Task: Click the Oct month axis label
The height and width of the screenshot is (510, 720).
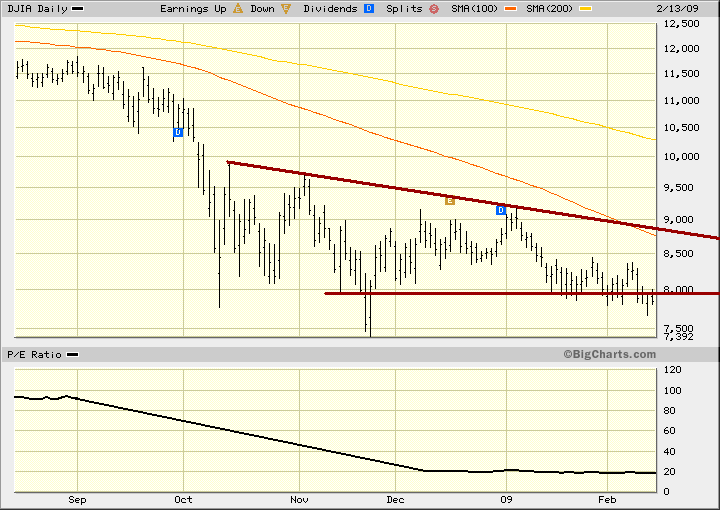Action: pyautogui.click(x=183, y=500)
